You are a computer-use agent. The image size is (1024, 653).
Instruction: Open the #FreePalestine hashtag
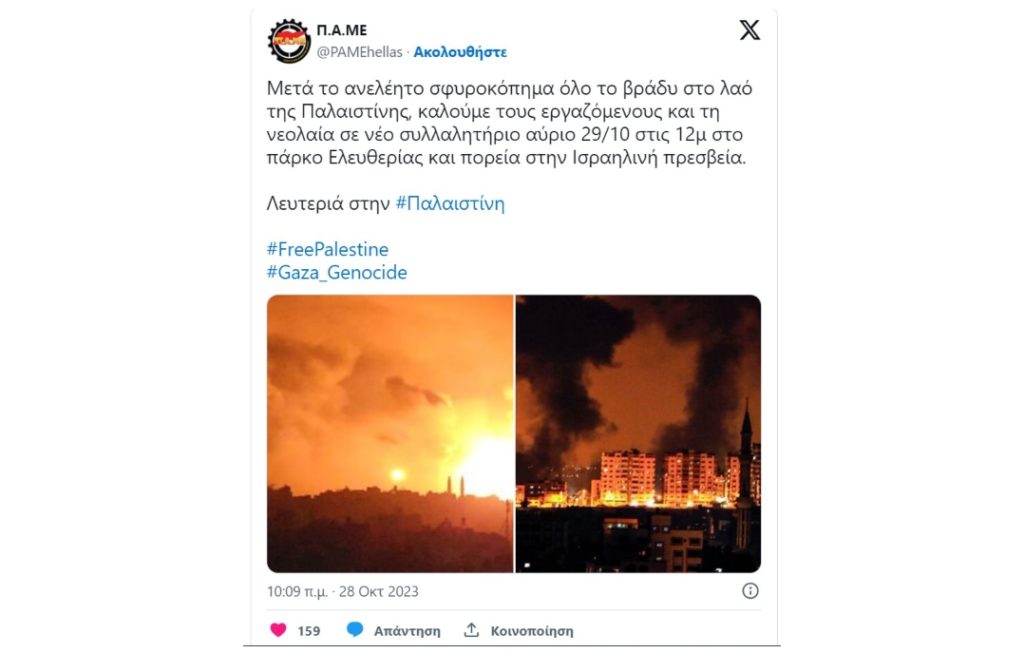[327, 249]
